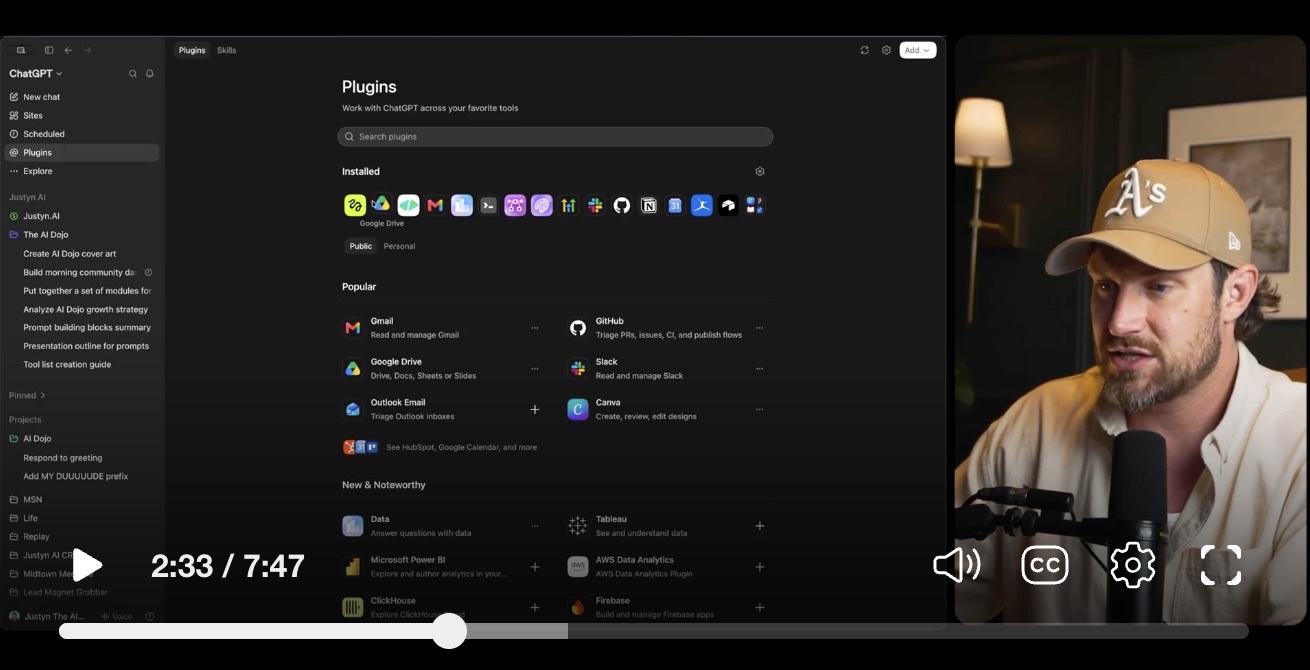1310x670 pixels.
Task: Open more options for Google Drive plugin
Action: (535, 369)
